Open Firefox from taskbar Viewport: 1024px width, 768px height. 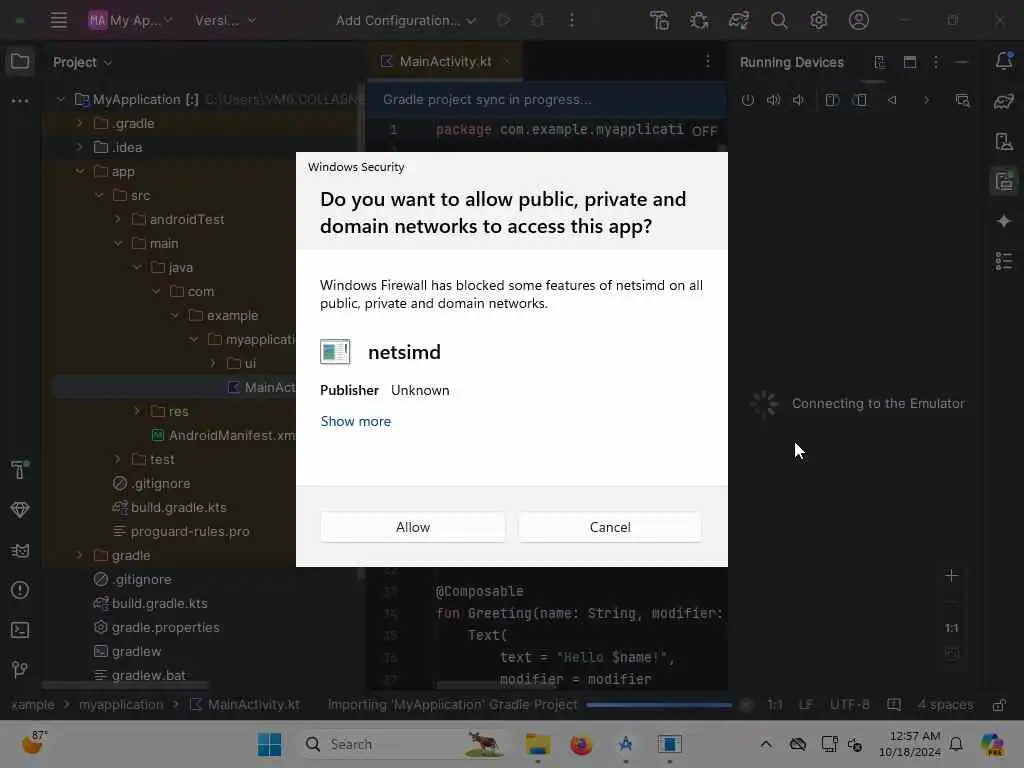[581, 744]
